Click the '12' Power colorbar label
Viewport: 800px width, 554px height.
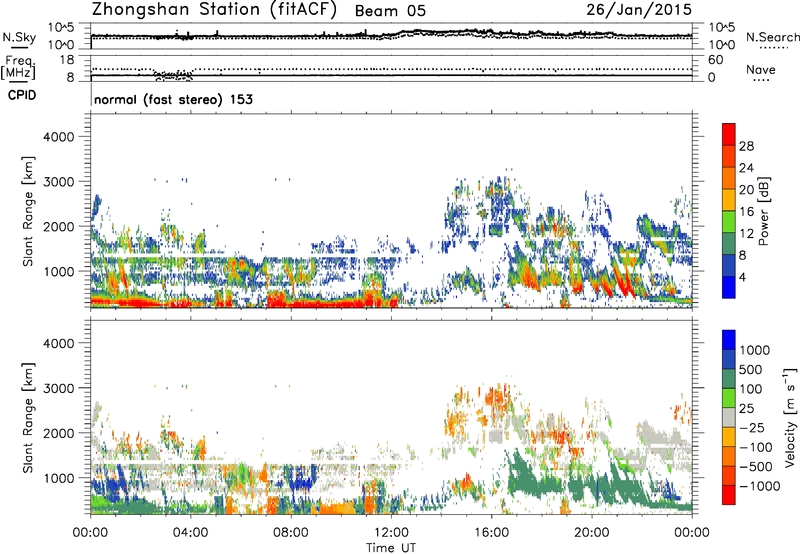pos(746,234)
